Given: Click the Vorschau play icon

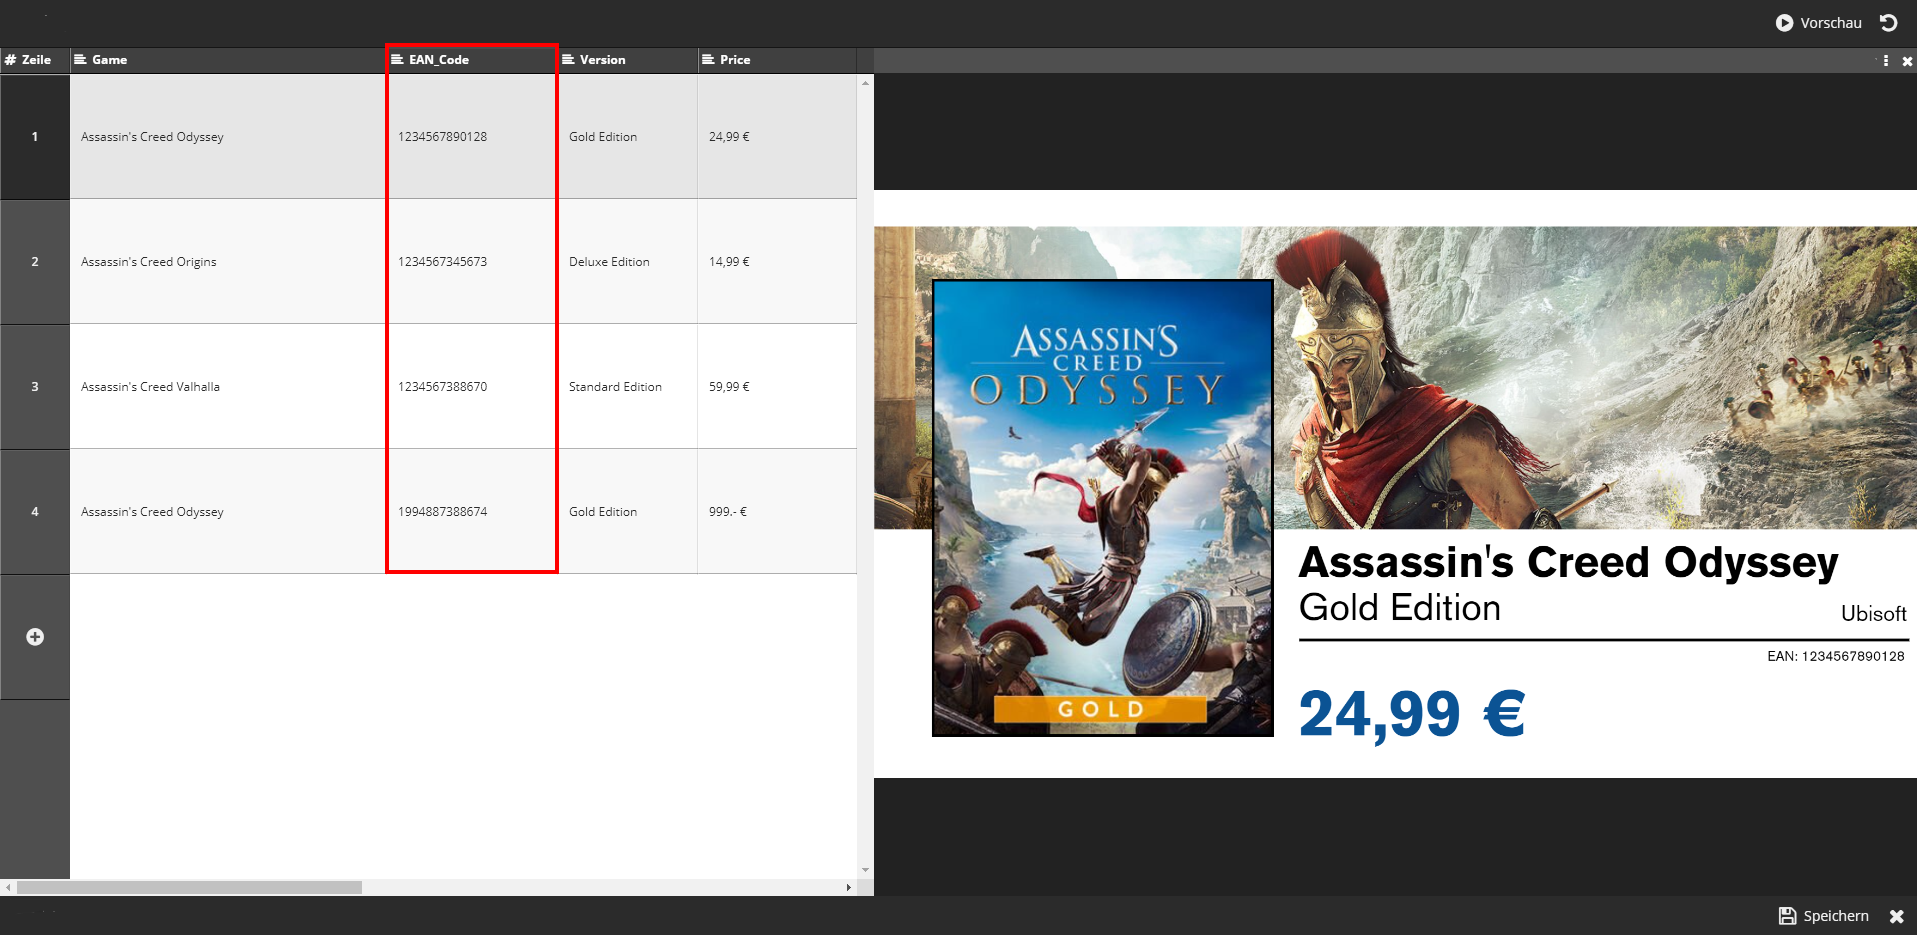Looking at the screenshot, I should [1784, 23].
